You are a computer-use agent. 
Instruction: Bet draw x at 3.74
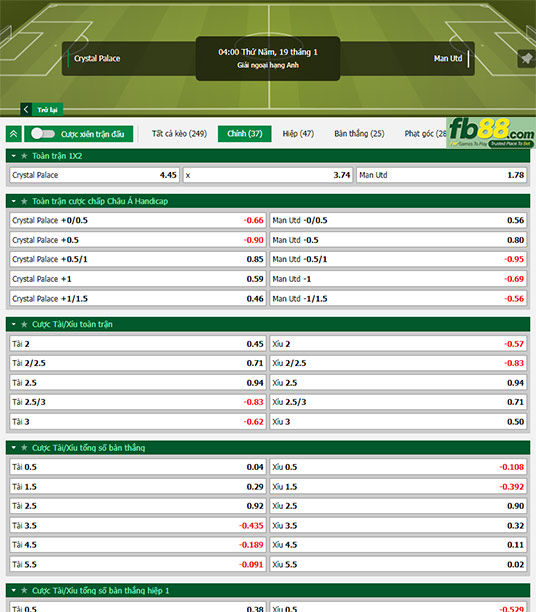pyautogui.click(x=268, y=175)
